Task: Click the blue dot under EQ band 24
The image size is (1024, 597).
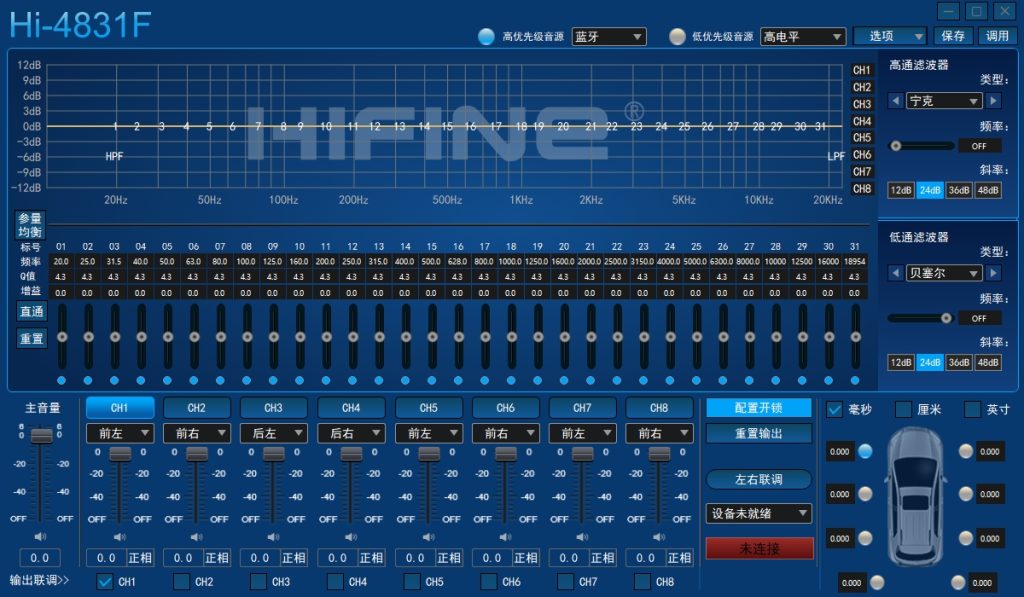Action: click(669, 380)
